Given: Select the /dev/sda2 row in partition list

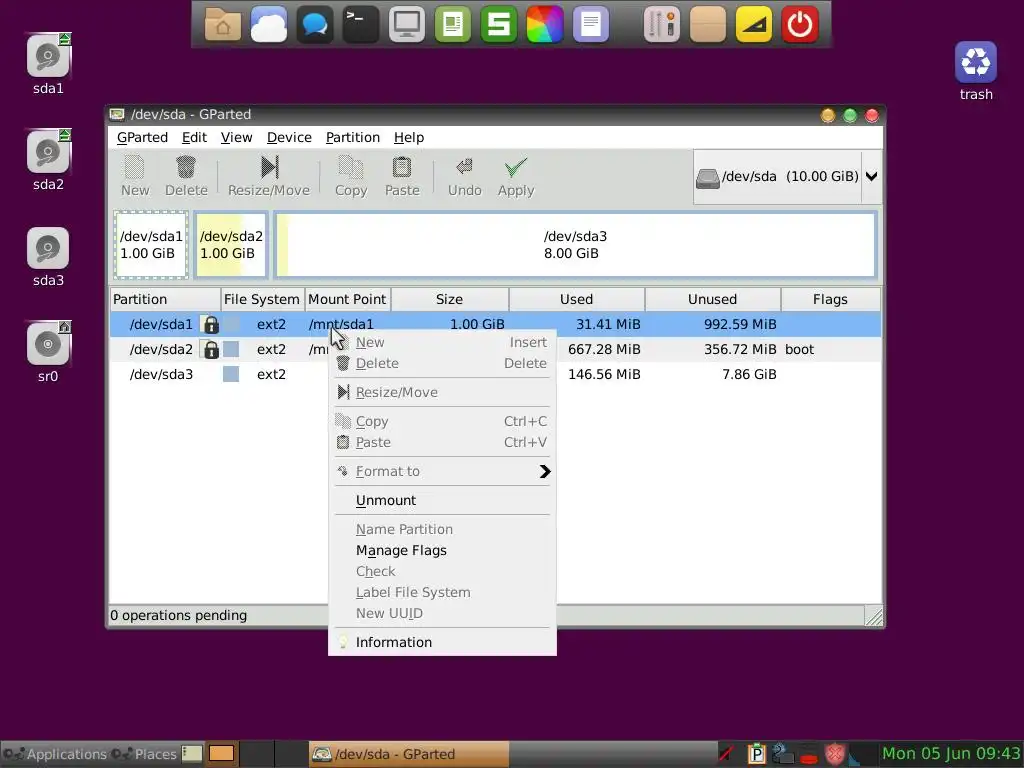Looking at the screenshot, I should pyautogui.click(x=495, y=349).
